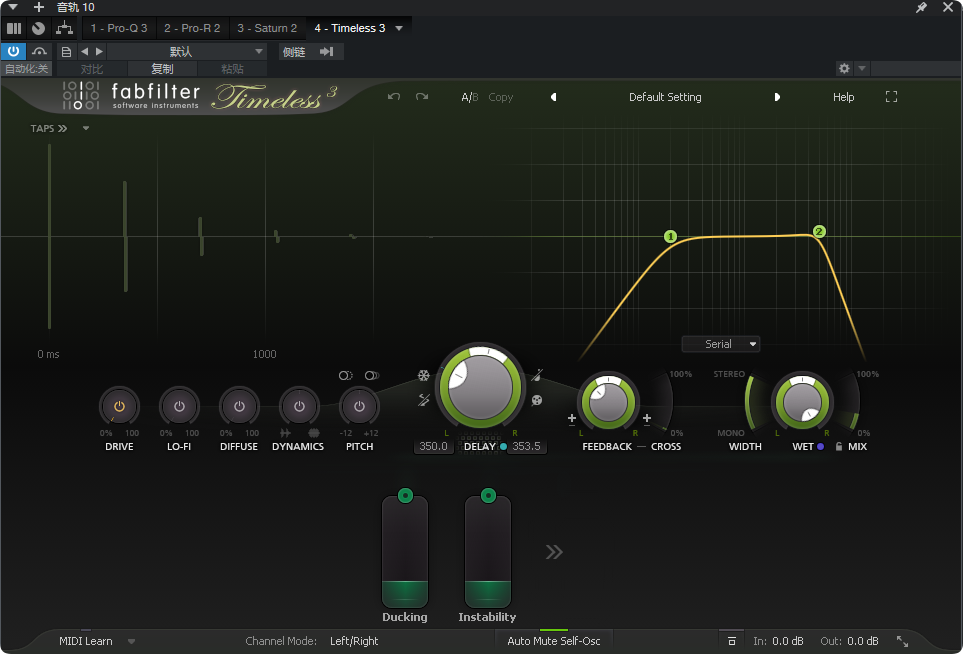This screenshot has width=963, height=654.
Task: Enable the Drive effect power button
Action: pyautogui.click(x=119, y=407)
